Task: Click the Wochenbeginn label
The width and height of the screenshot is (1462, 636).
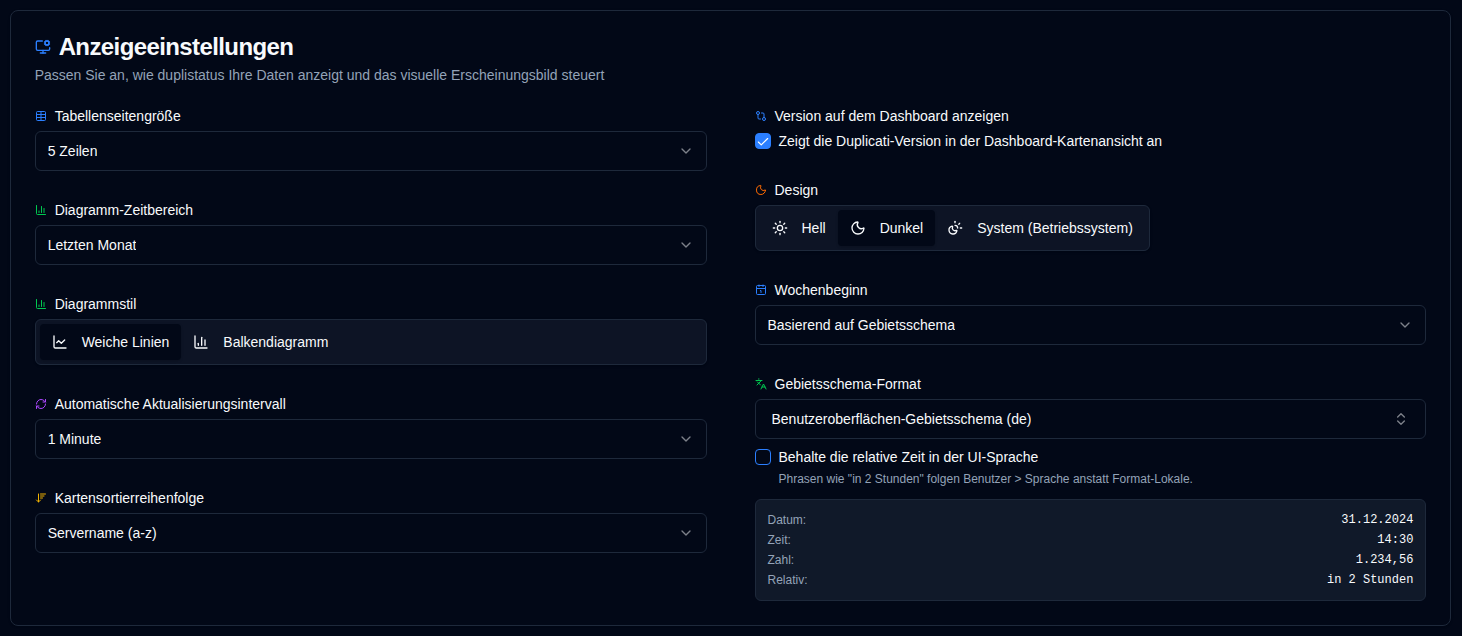Action: click(x=821, y=290)
